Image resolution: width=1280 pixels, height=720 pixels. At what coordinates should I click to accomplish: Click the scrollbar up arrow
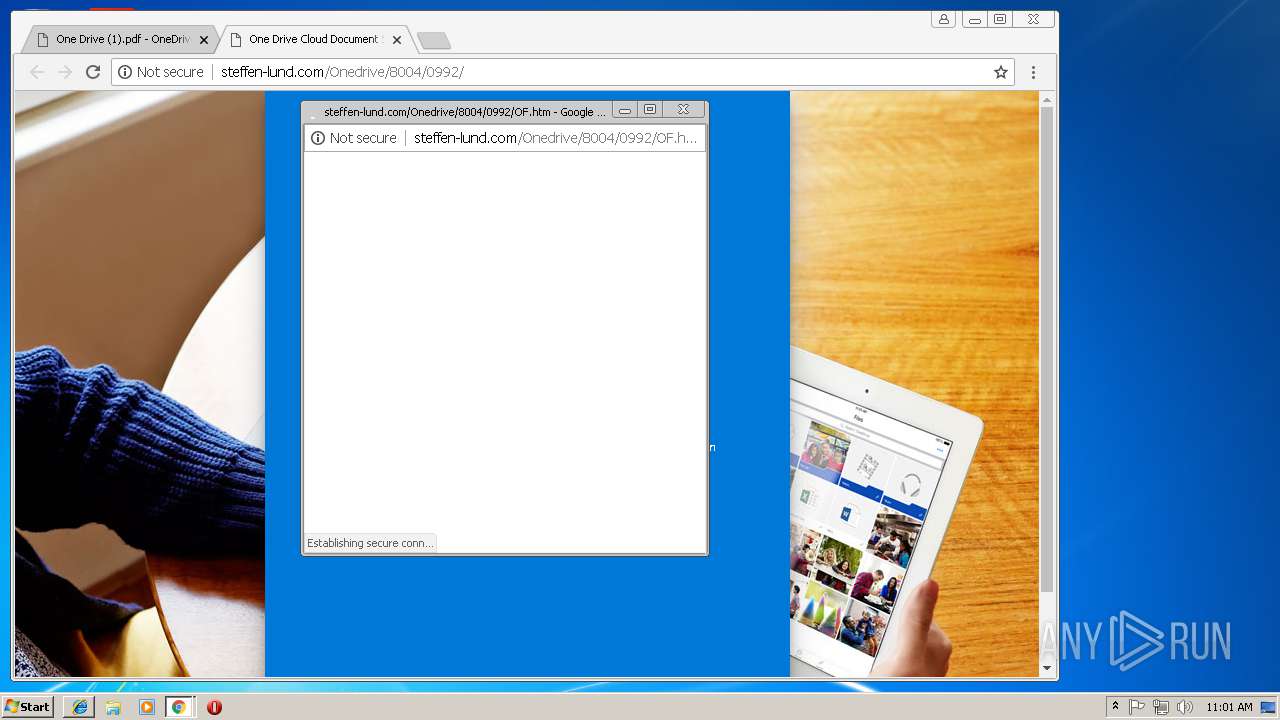[x=1047, y=99]
